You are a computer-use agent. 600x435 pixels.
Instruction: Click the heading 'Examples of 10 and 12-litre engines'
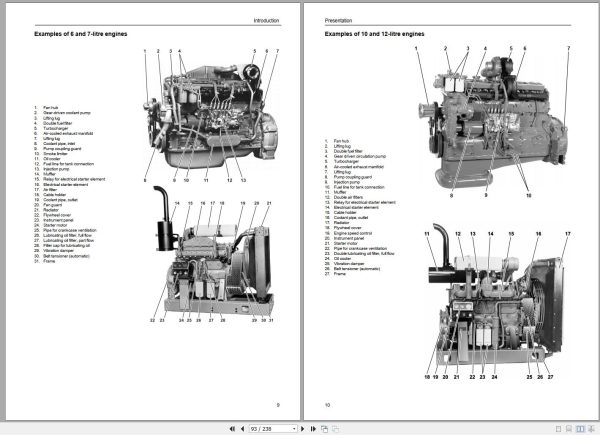click(374, 34)
